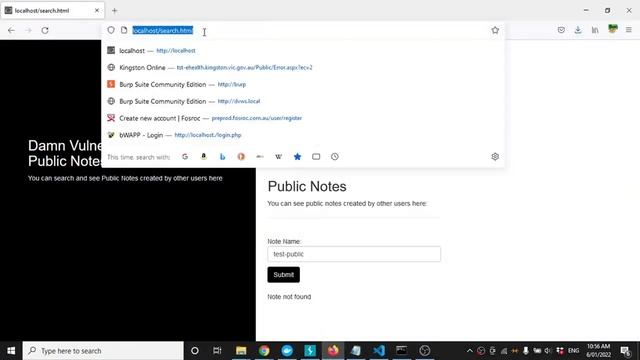Go back using the browser back arrow
The height and width of the screenshot is (360, 640).
tap(11, 30)
